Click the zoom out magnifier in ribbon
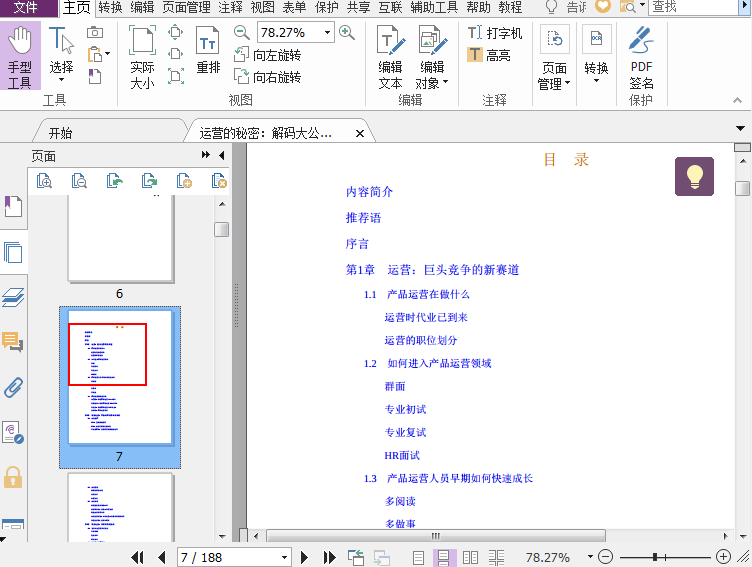Viewport: 752px width, 567px height. coord(242,33)
